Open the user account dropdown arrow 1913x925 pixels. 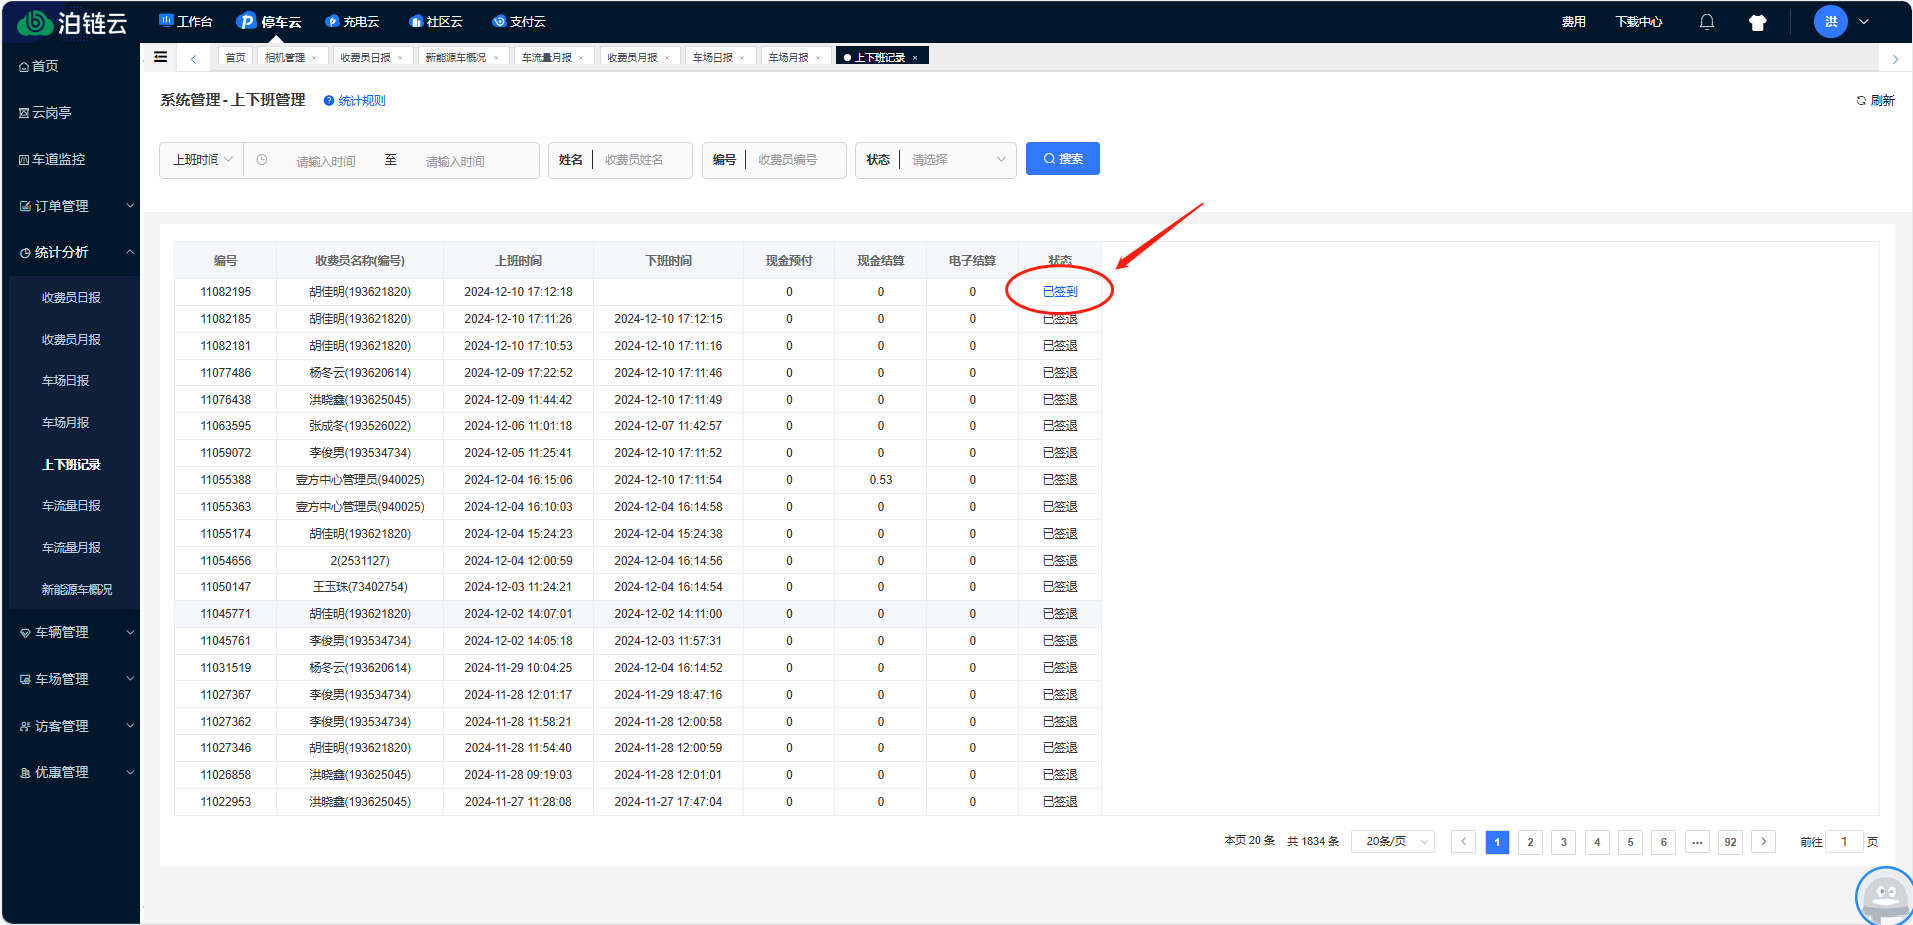1864,21
